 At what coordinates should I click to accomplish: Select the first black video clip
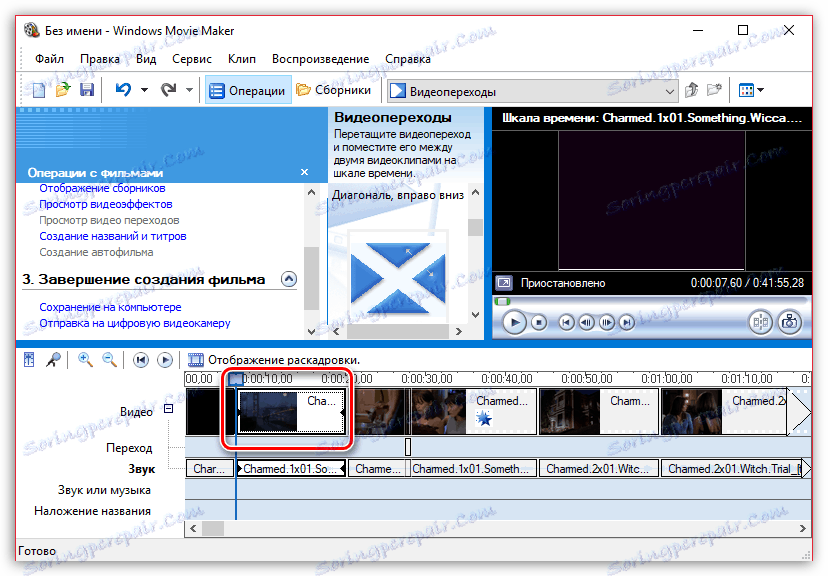click(x=210, y=412)
